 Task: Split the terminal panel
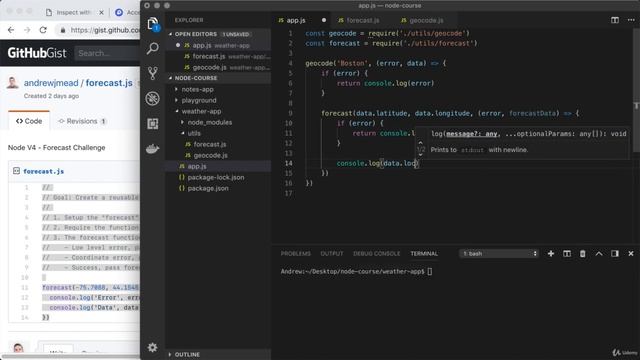(567, 253)
